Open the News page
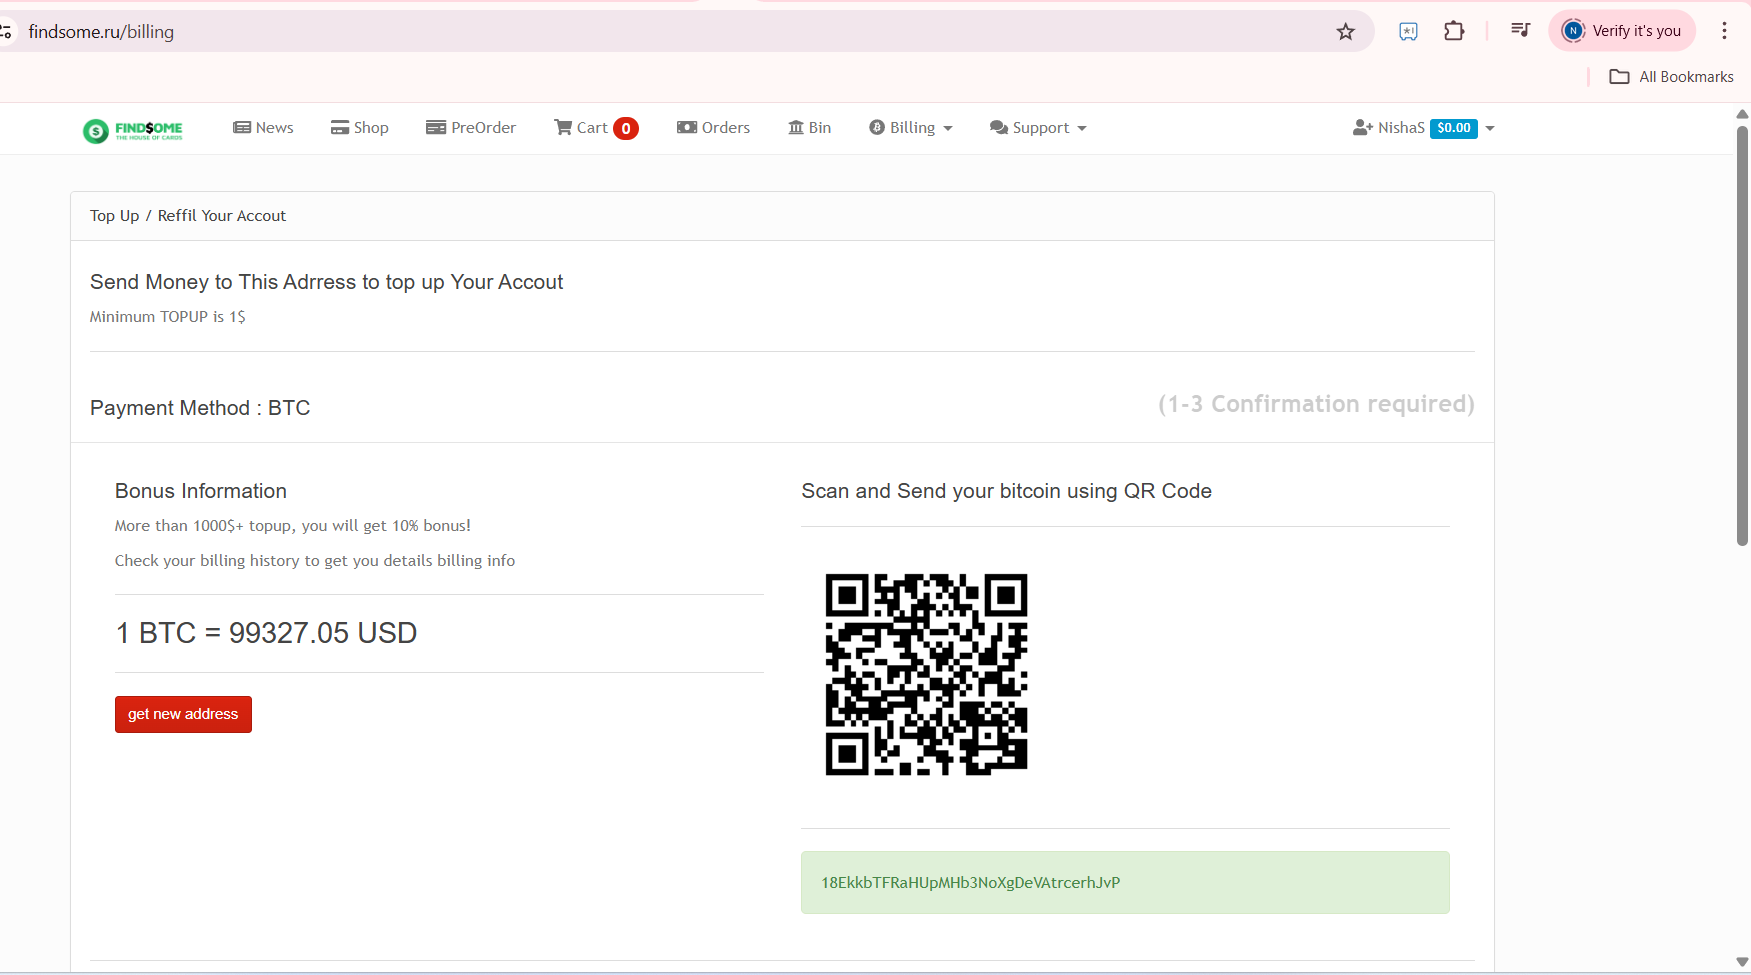This screenshot has width=1751, height=975. 263,128
